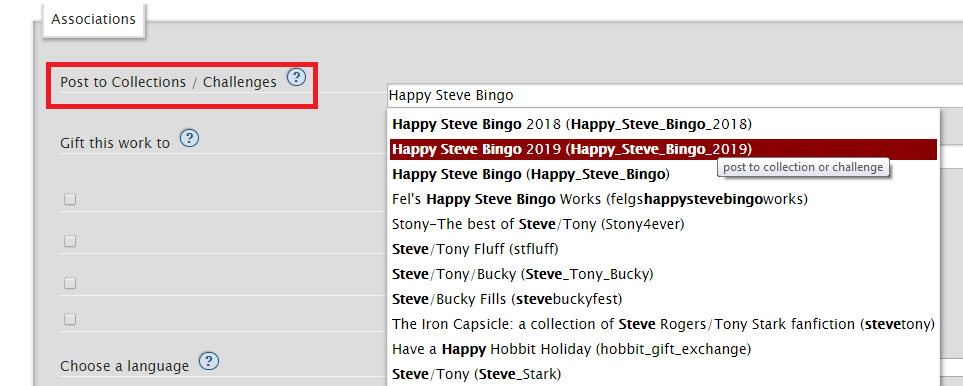Choose Steve/Tony/Bucky collection suggestion

pos(663,274)
